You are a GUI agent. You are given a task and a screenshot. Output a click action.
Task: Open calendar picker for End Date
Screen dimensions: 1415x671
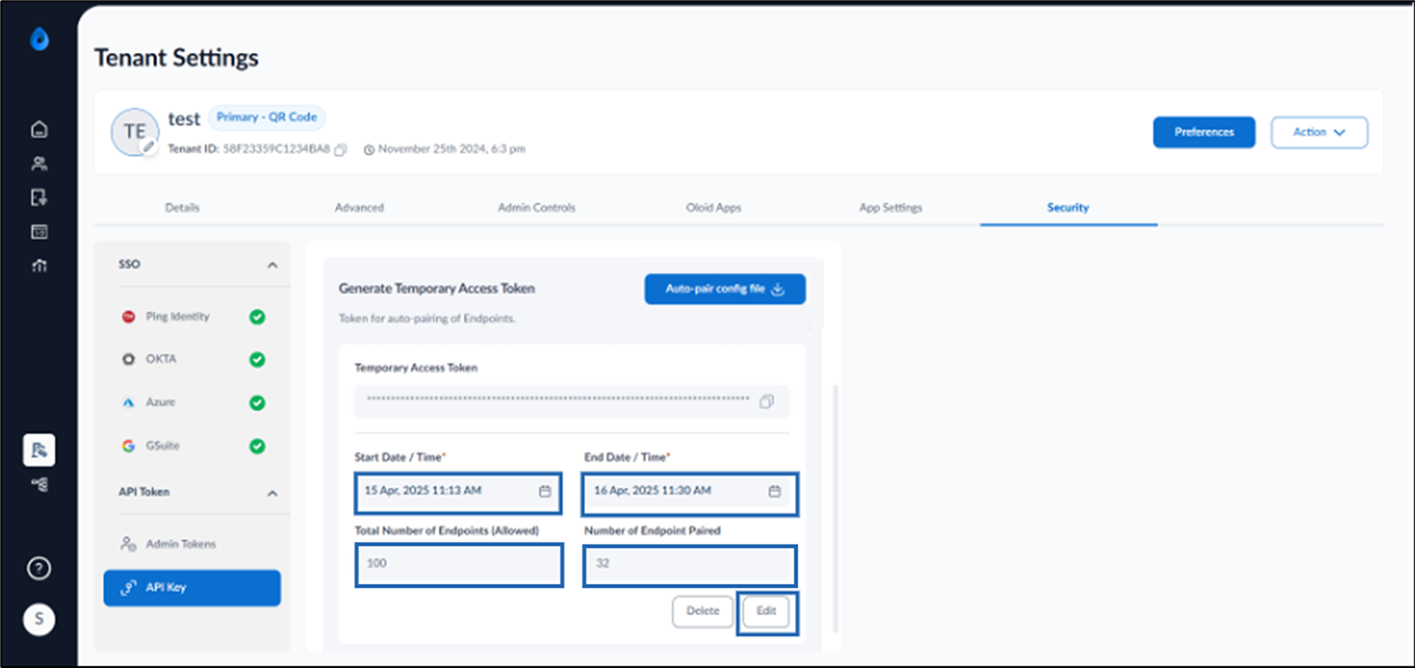coord(774,491)
